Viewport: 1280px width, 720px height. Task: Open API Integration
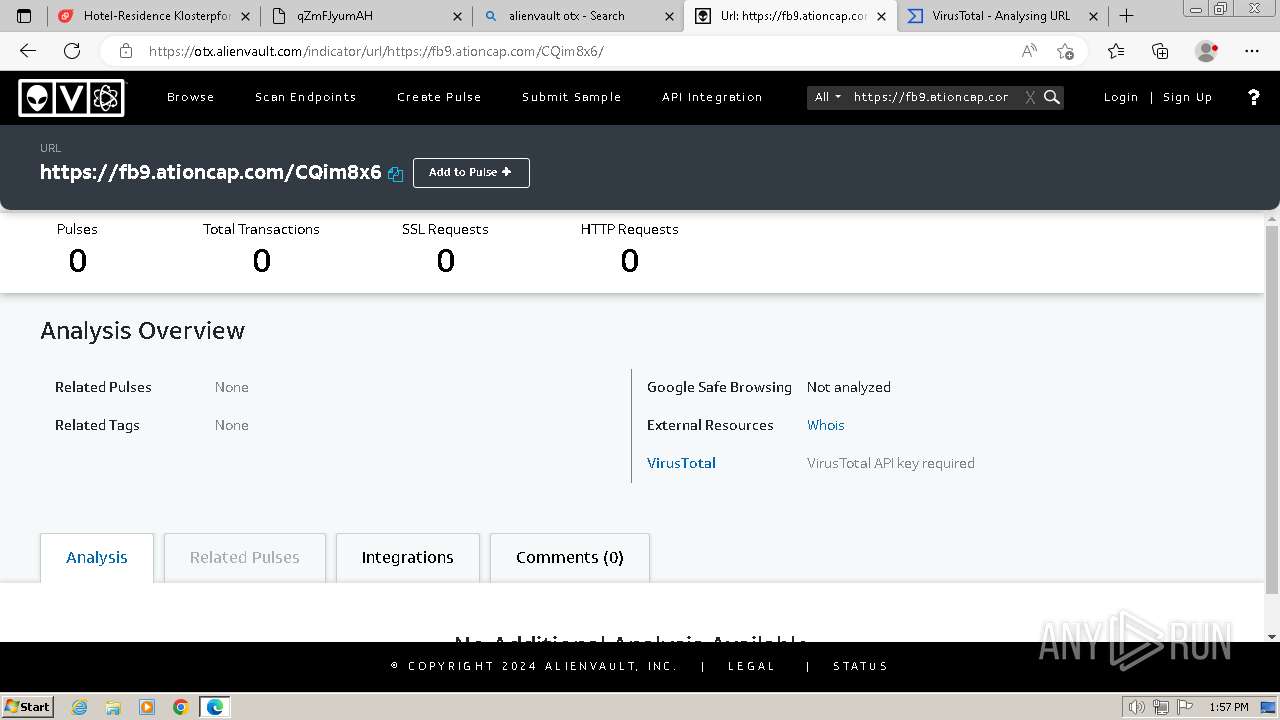712,97
